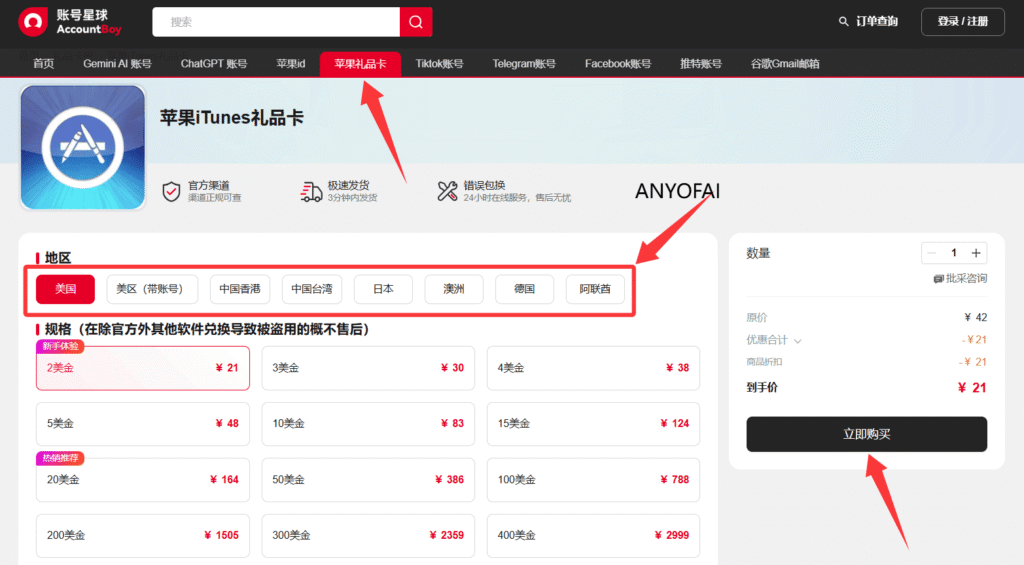Click the 立即购买 buy now button

coord(867,434)
